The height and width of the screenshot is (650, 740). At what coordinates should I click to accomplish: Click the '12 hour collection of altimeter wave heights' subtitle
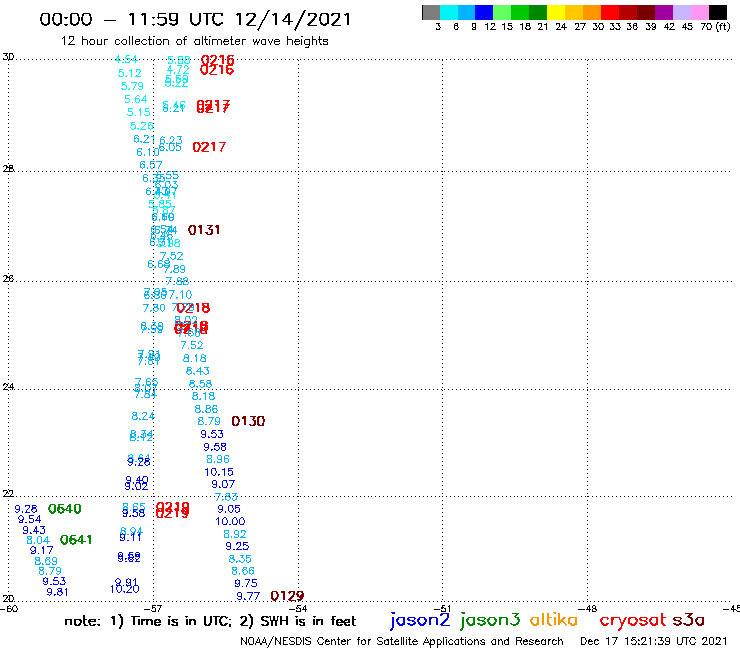click(194, 41)
